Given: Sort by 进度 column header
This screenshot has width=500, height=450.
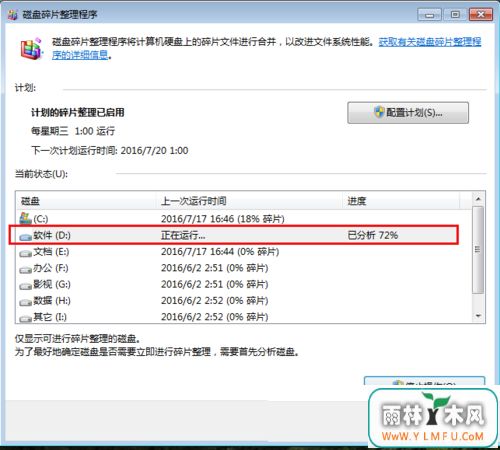Looking at the screenshot, I should click(401, 201).
